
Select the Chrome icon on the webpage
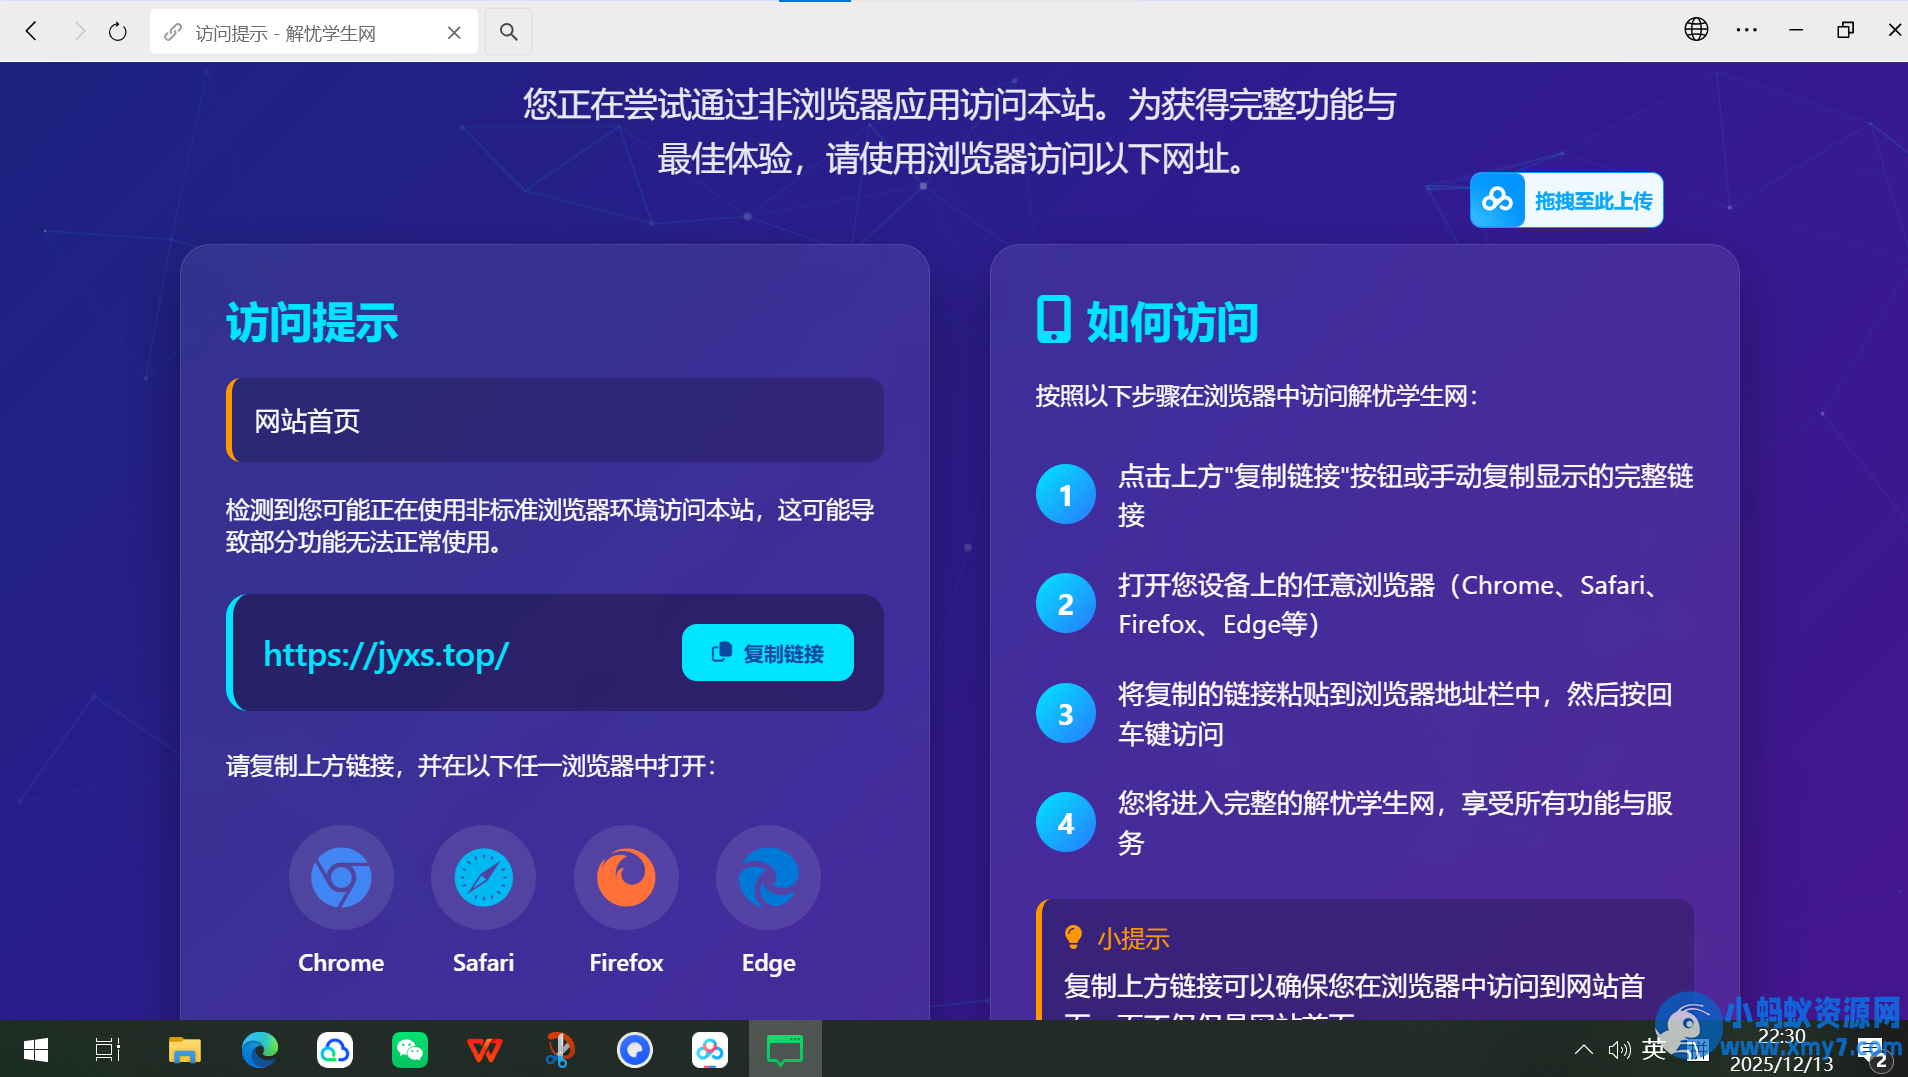(x=341, y=877)
